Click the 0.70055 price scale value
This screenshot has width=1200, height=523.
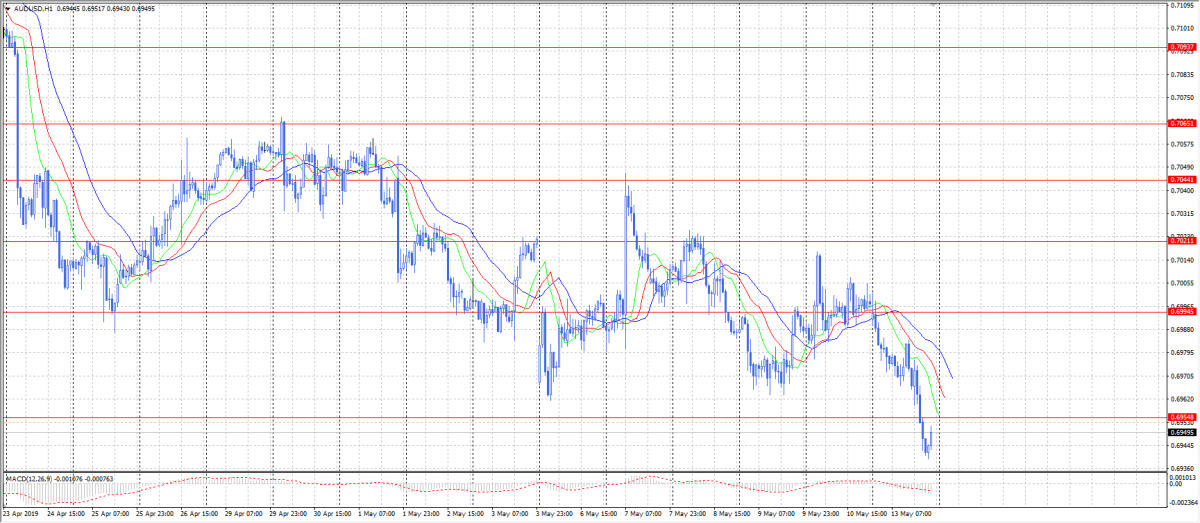tap(1182, 283)
